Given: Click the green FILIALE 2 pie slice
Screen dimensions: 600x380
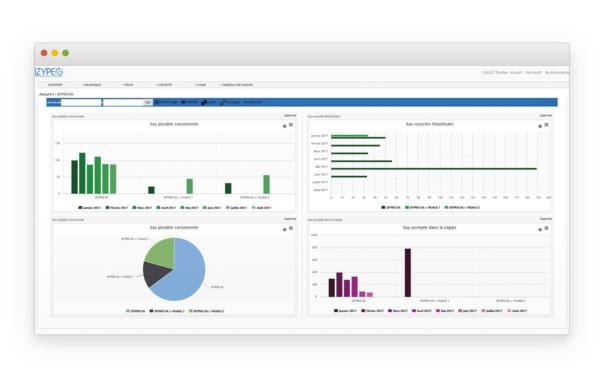Looking at the screenshot, I should [x=164, y=253].
